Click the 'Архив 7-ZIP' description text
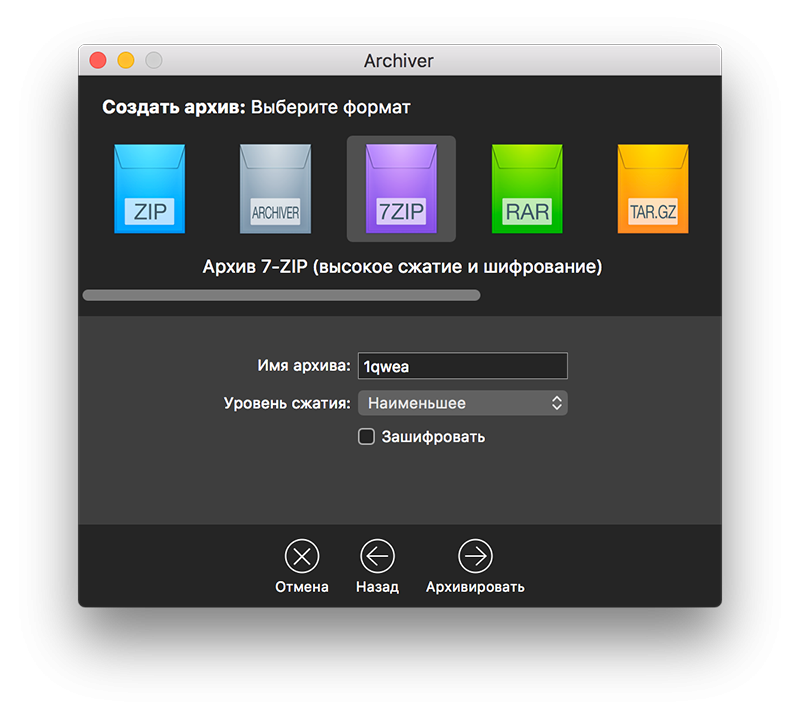This screenshot has width=800, height=719. [x=403, y=266]
